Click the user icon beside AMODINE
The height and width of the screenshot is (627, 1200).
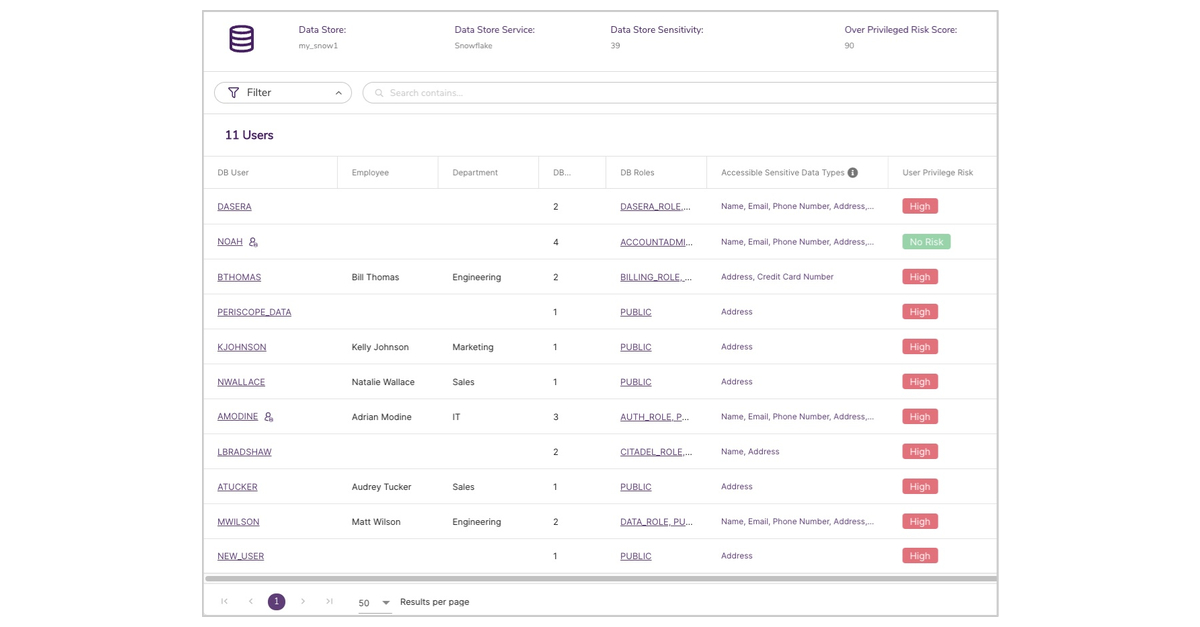pos(269,417)
